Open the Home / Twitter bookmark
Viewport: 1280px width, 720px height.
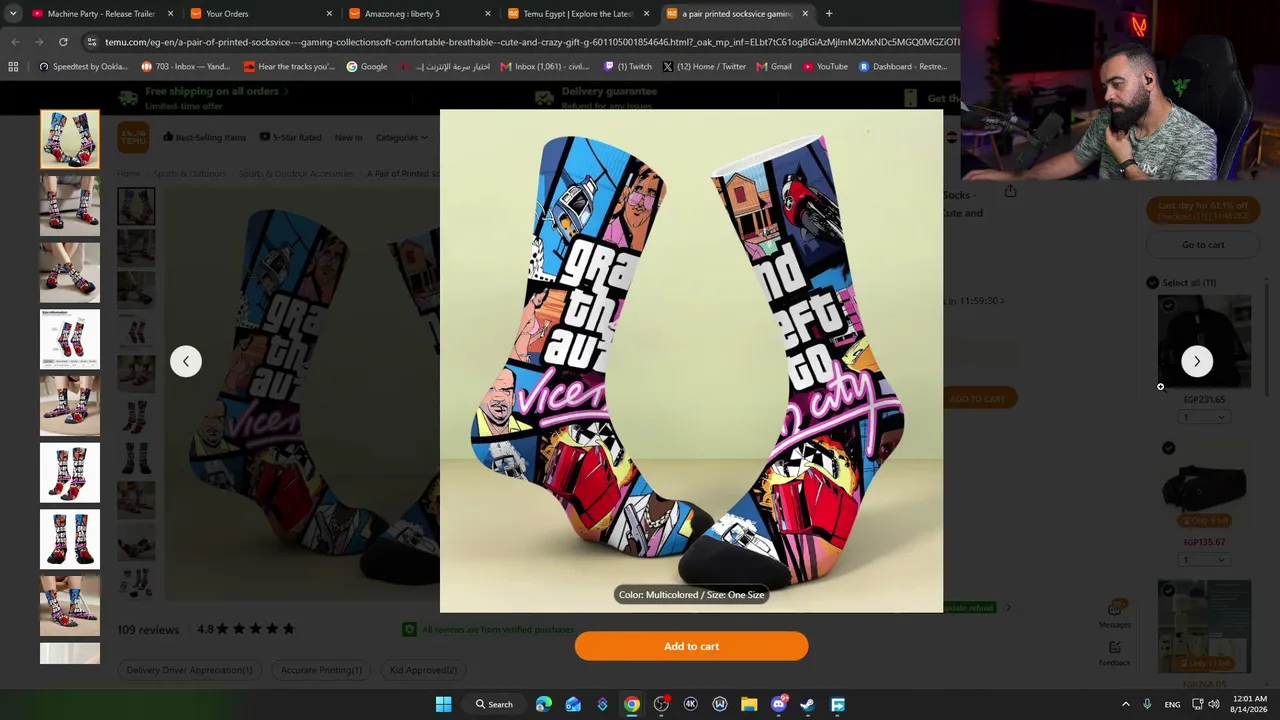(x=704, y=67)
